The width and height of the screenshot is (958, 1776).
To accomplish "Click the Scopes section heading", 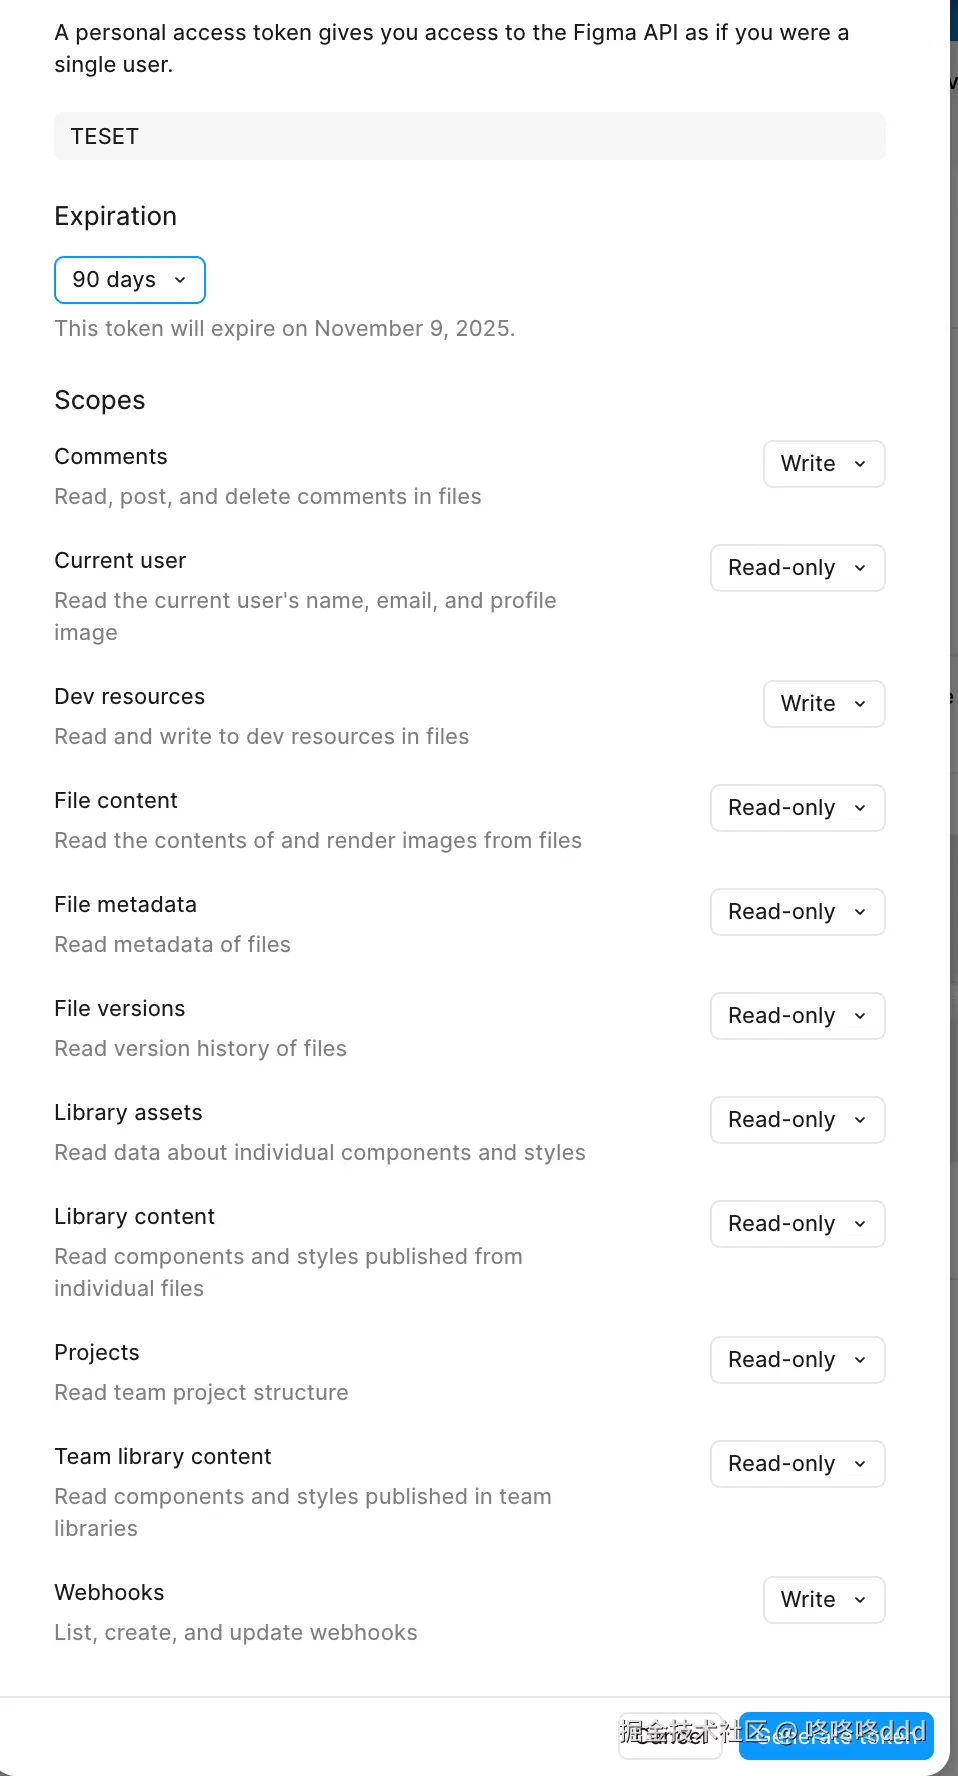I will [100, 401].
